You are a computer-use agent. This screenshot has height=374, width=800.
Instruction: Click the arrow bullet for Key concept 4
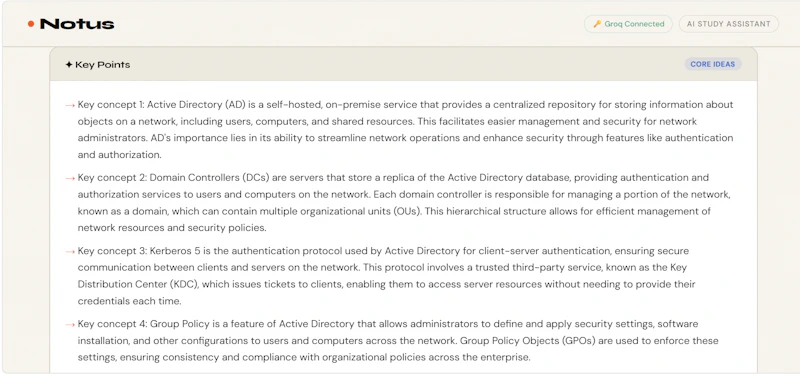point(70,325)
